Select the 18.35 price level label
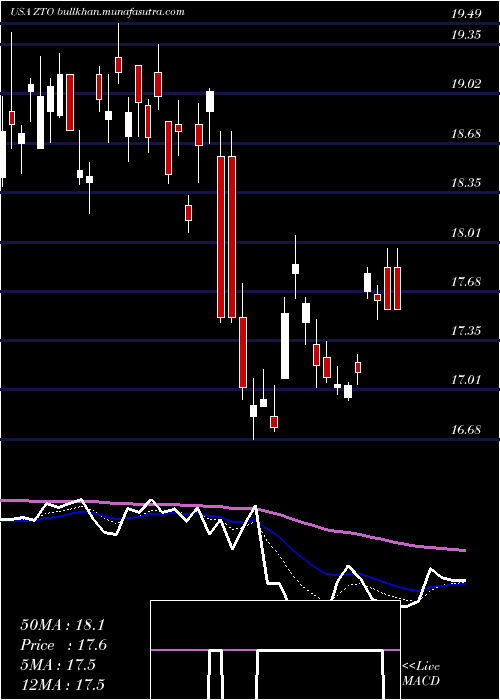 point(466,182)
